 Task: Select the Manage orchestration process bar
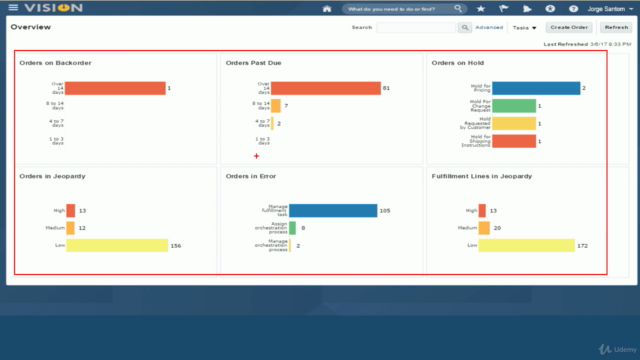click(290, 245)
